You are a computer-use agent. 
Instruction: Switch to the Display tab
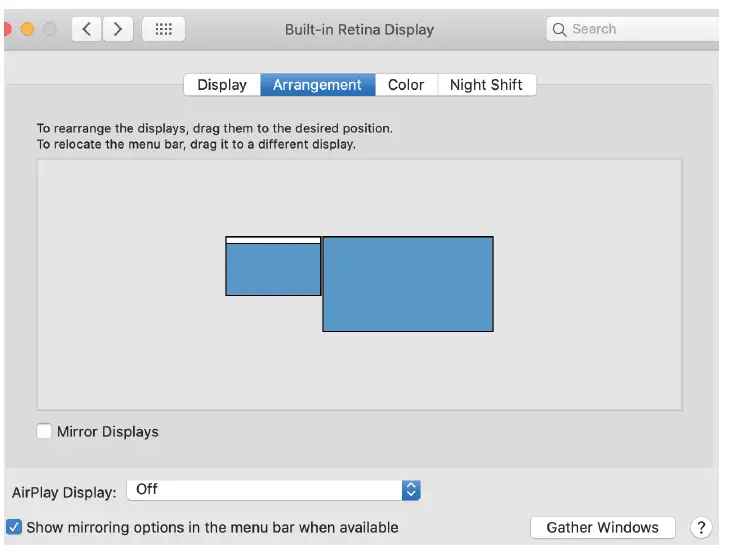click(x=222, y=85)
